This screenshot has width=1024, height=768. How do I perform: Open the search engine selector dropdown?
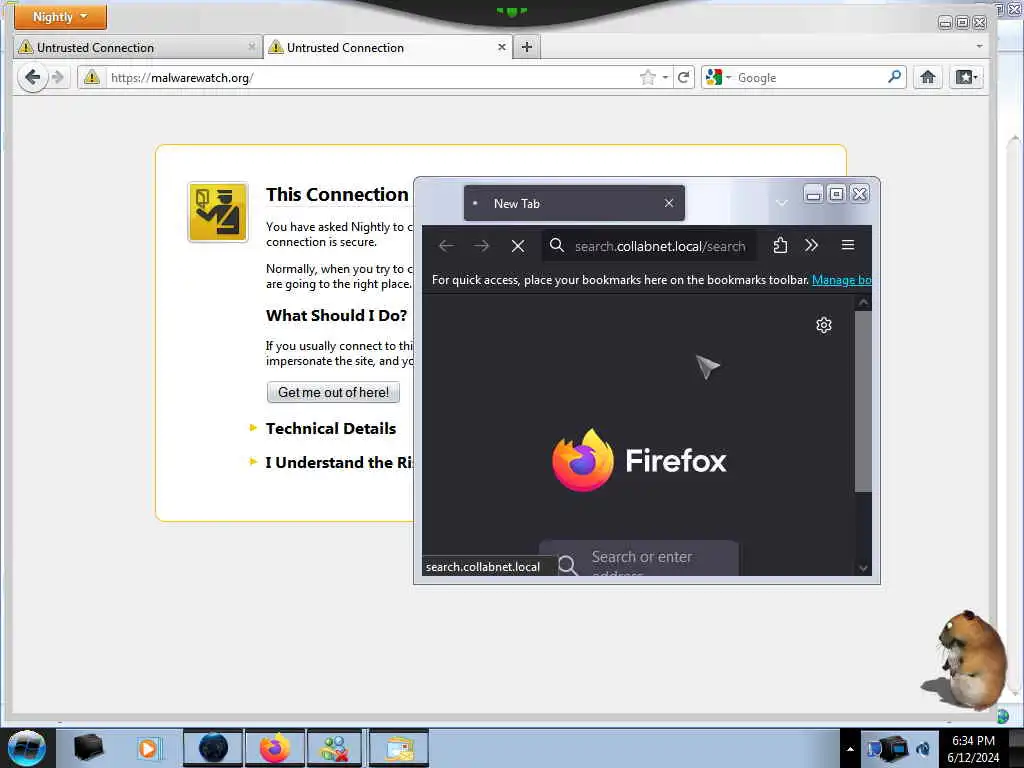pyautogui.click(x=718, y=78)
